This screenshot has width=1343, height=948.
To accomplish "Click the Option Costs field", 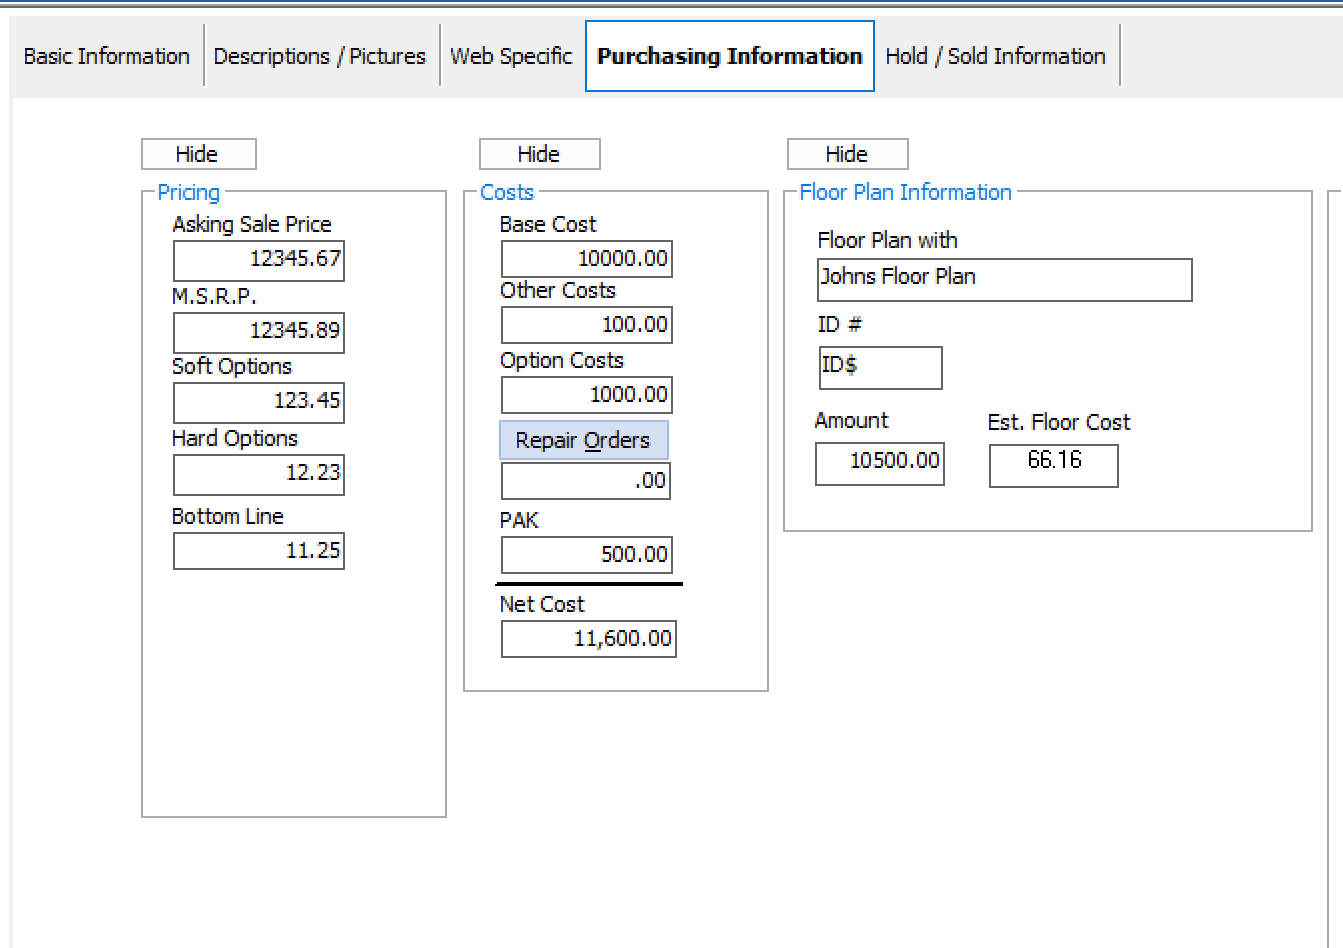I will click(x=585, y=395).
